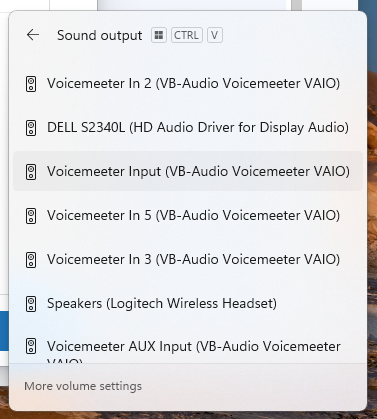Click the Sound output heading

tap(100, 35)
